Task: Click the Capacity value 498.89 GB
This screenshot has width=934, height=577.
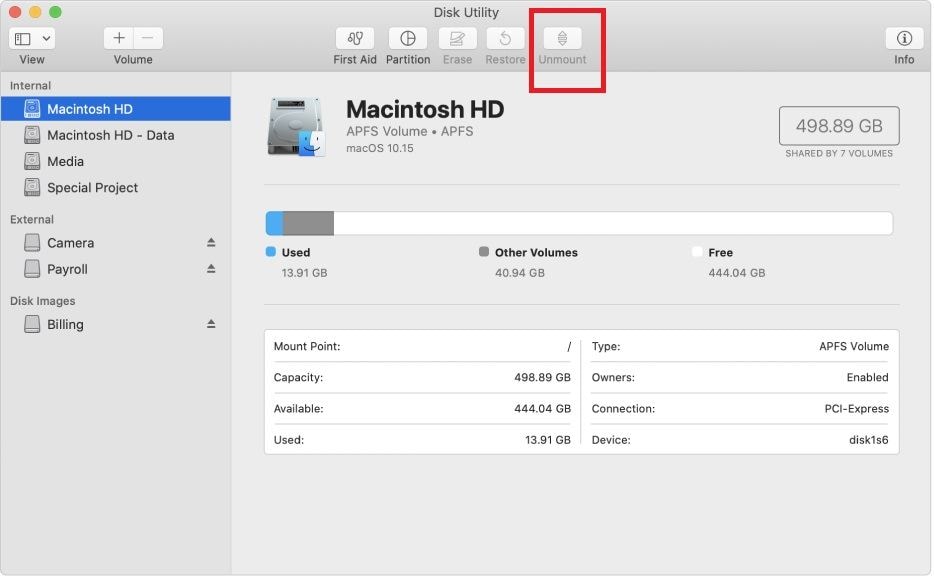Action: click(x=543, y=378)
